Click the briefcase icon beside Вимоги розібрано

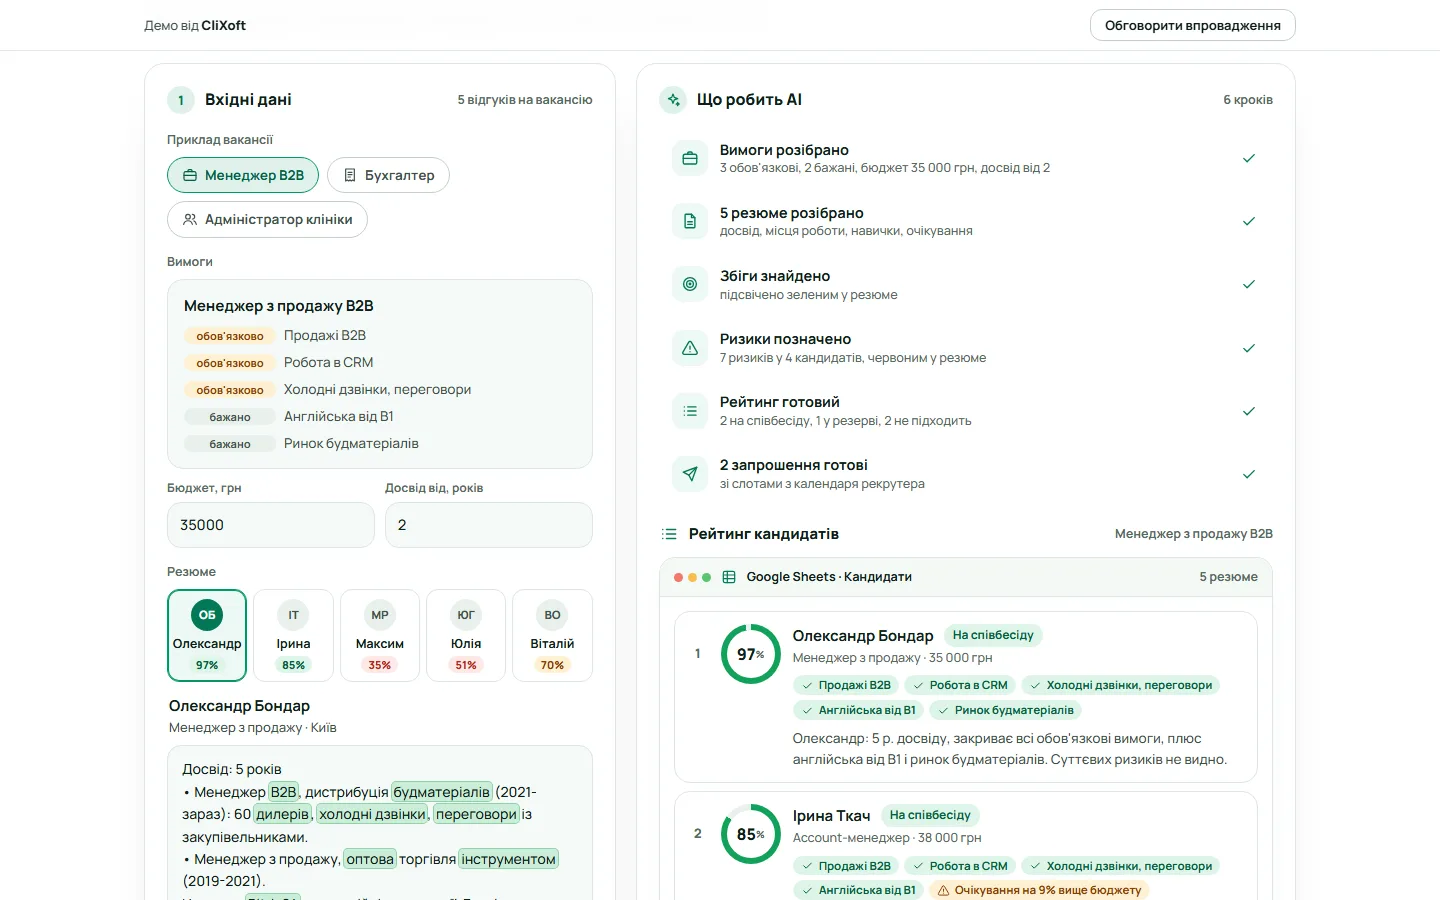690,158
